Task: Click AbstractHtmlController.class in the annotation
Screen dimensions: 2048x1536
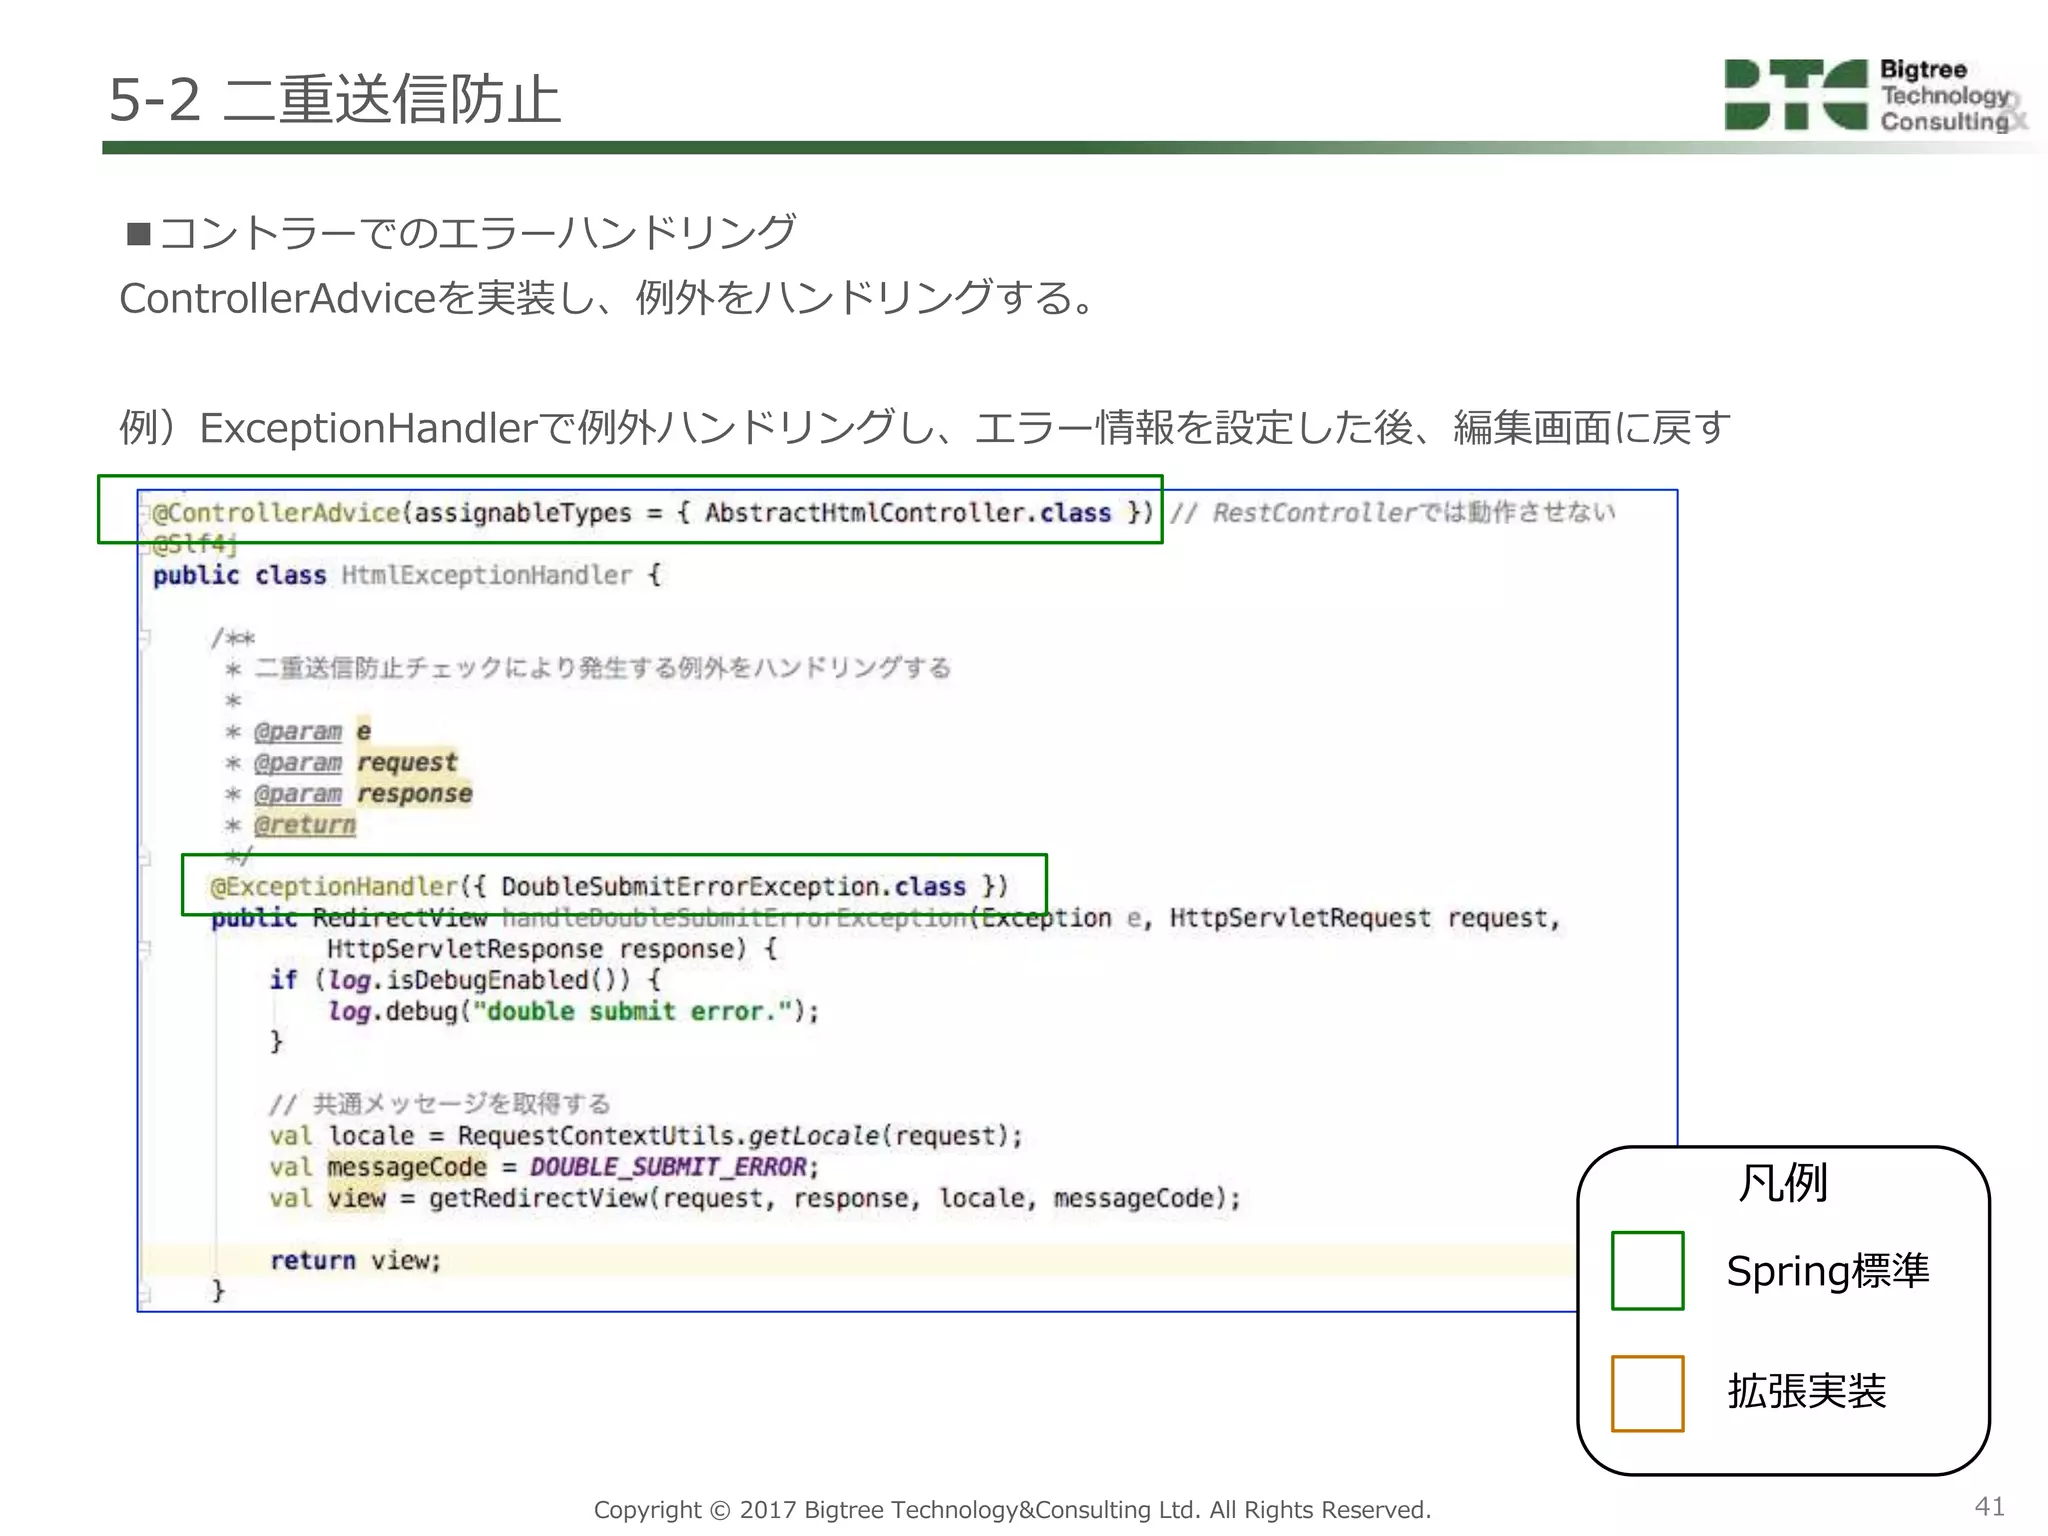Action: point(908,513)
